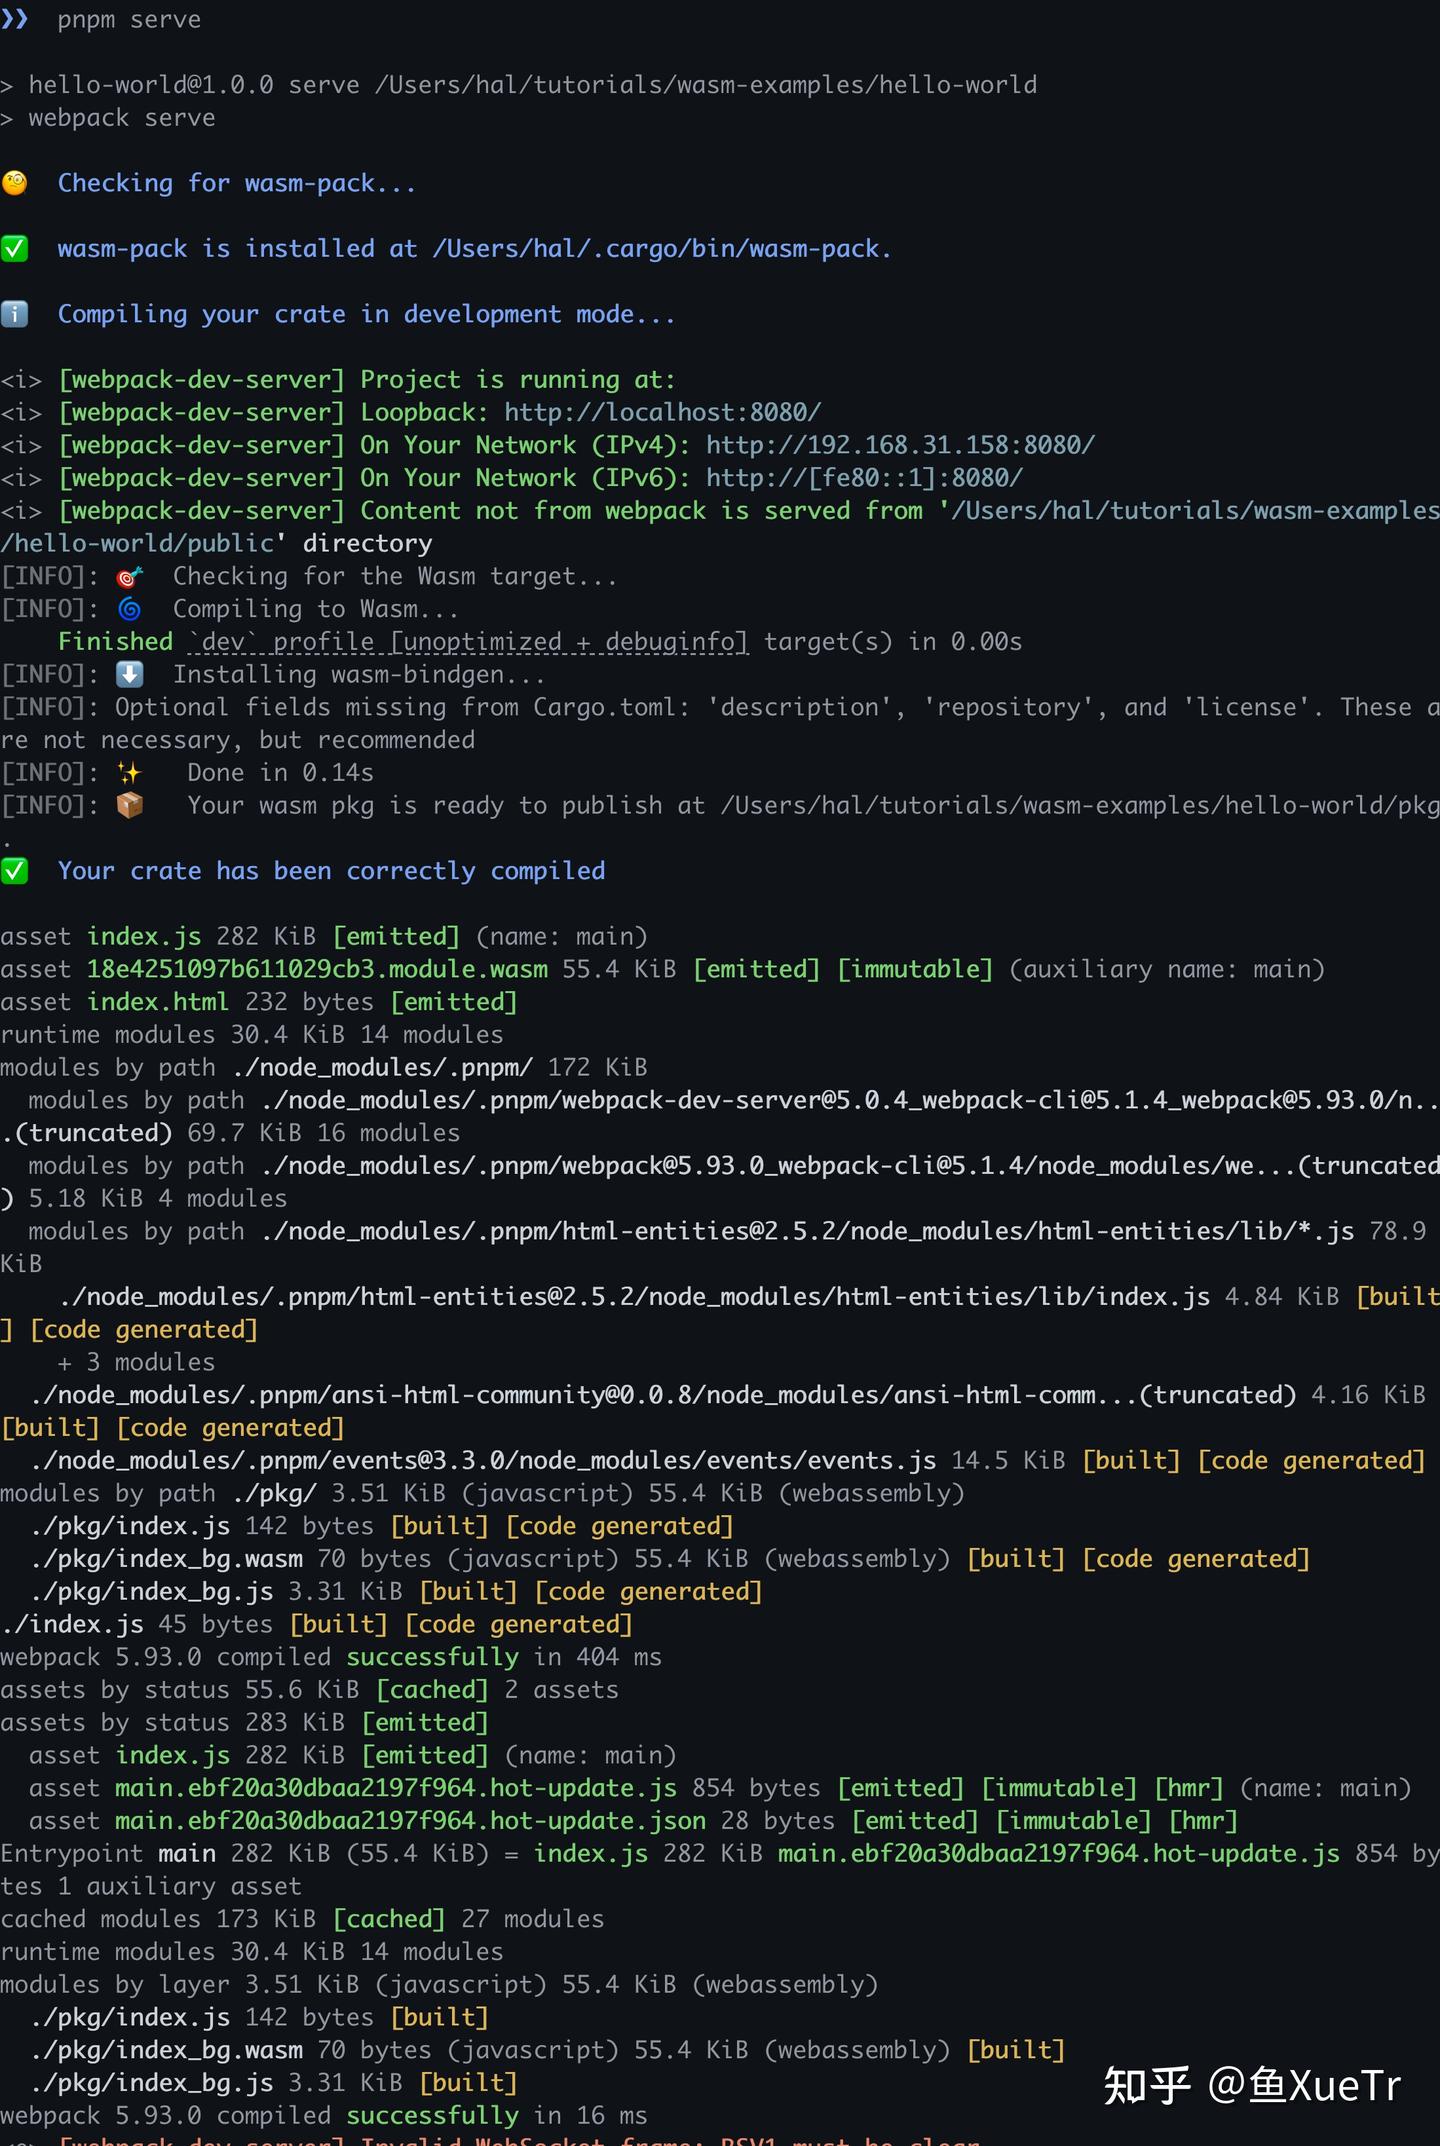Click the target emoji on the "Checking for the Wasm target" line
This screenshot has width=1440, height=2146.
tap(130, 577)
